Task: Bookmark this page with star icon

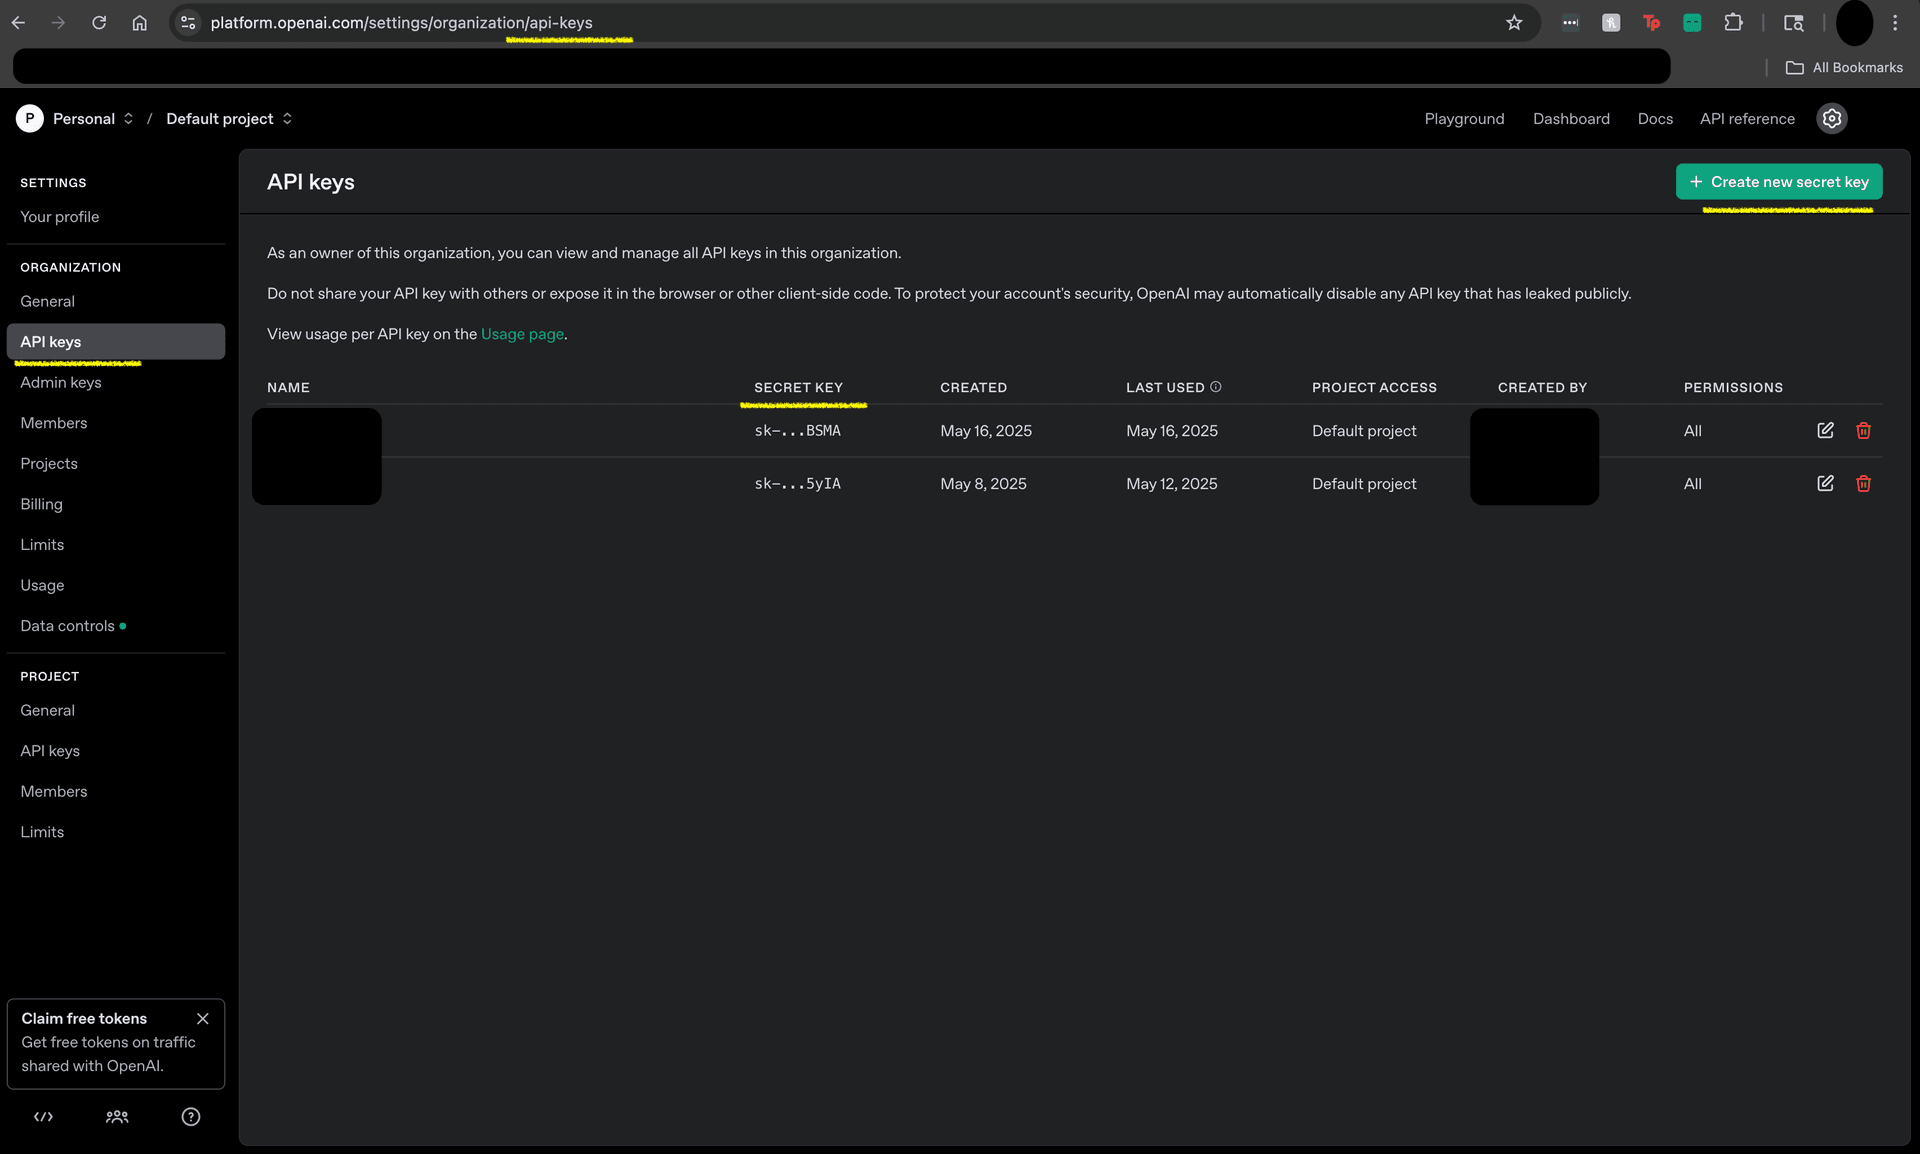Action: (1514, 22)
